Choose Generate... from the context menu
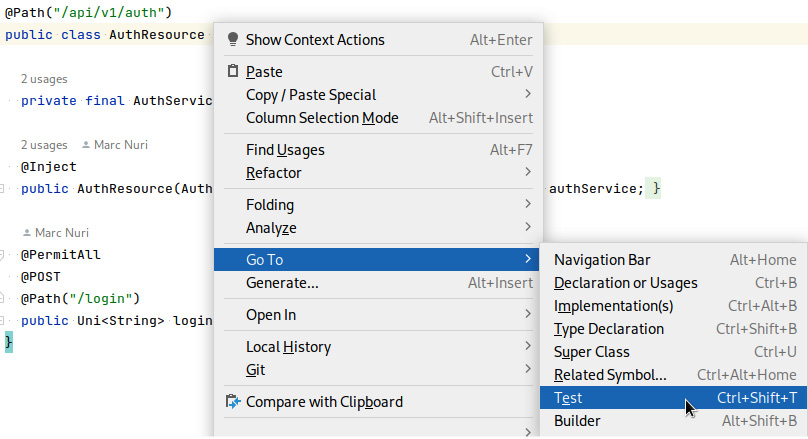 coord(378,283)
